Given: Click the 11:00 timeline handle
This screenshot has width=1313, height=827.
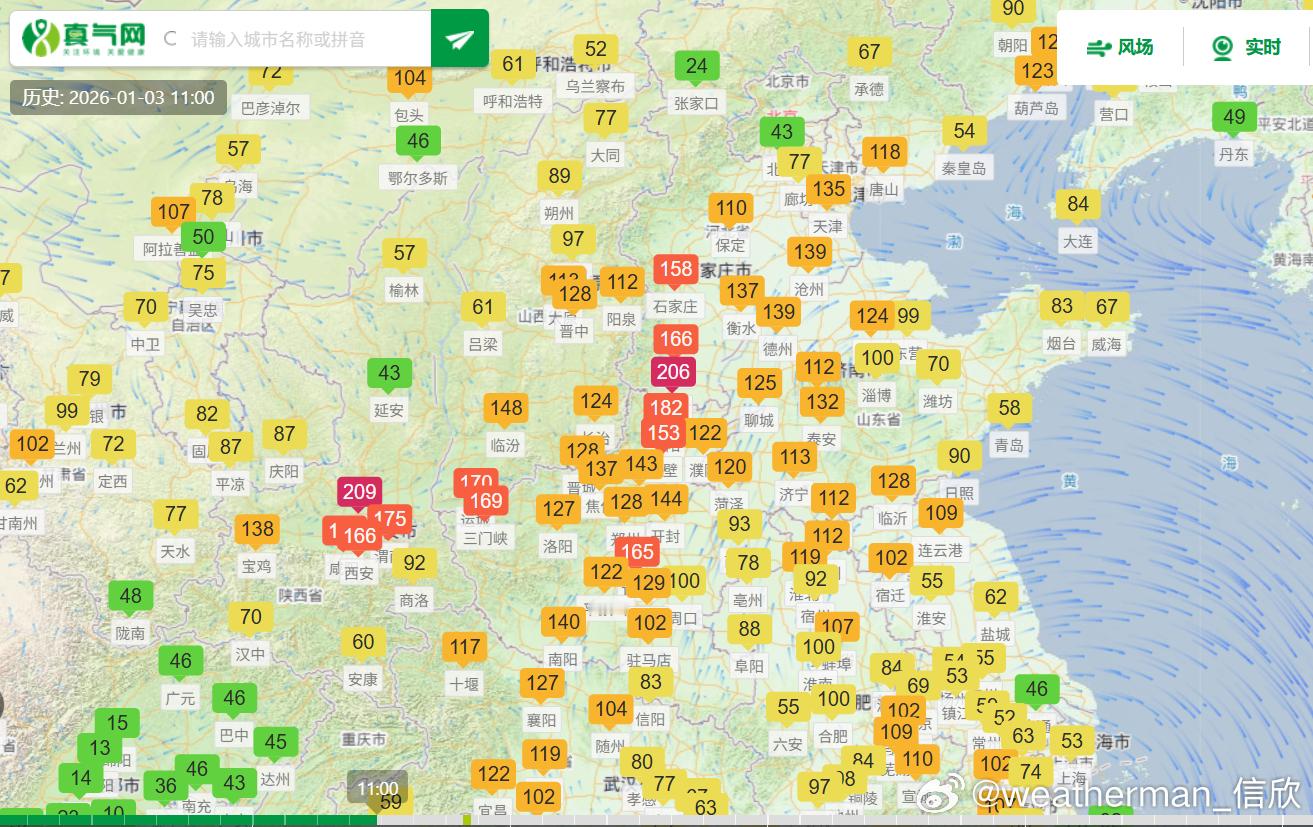Looking at the screenshot, I should click(x=377, y=788).
